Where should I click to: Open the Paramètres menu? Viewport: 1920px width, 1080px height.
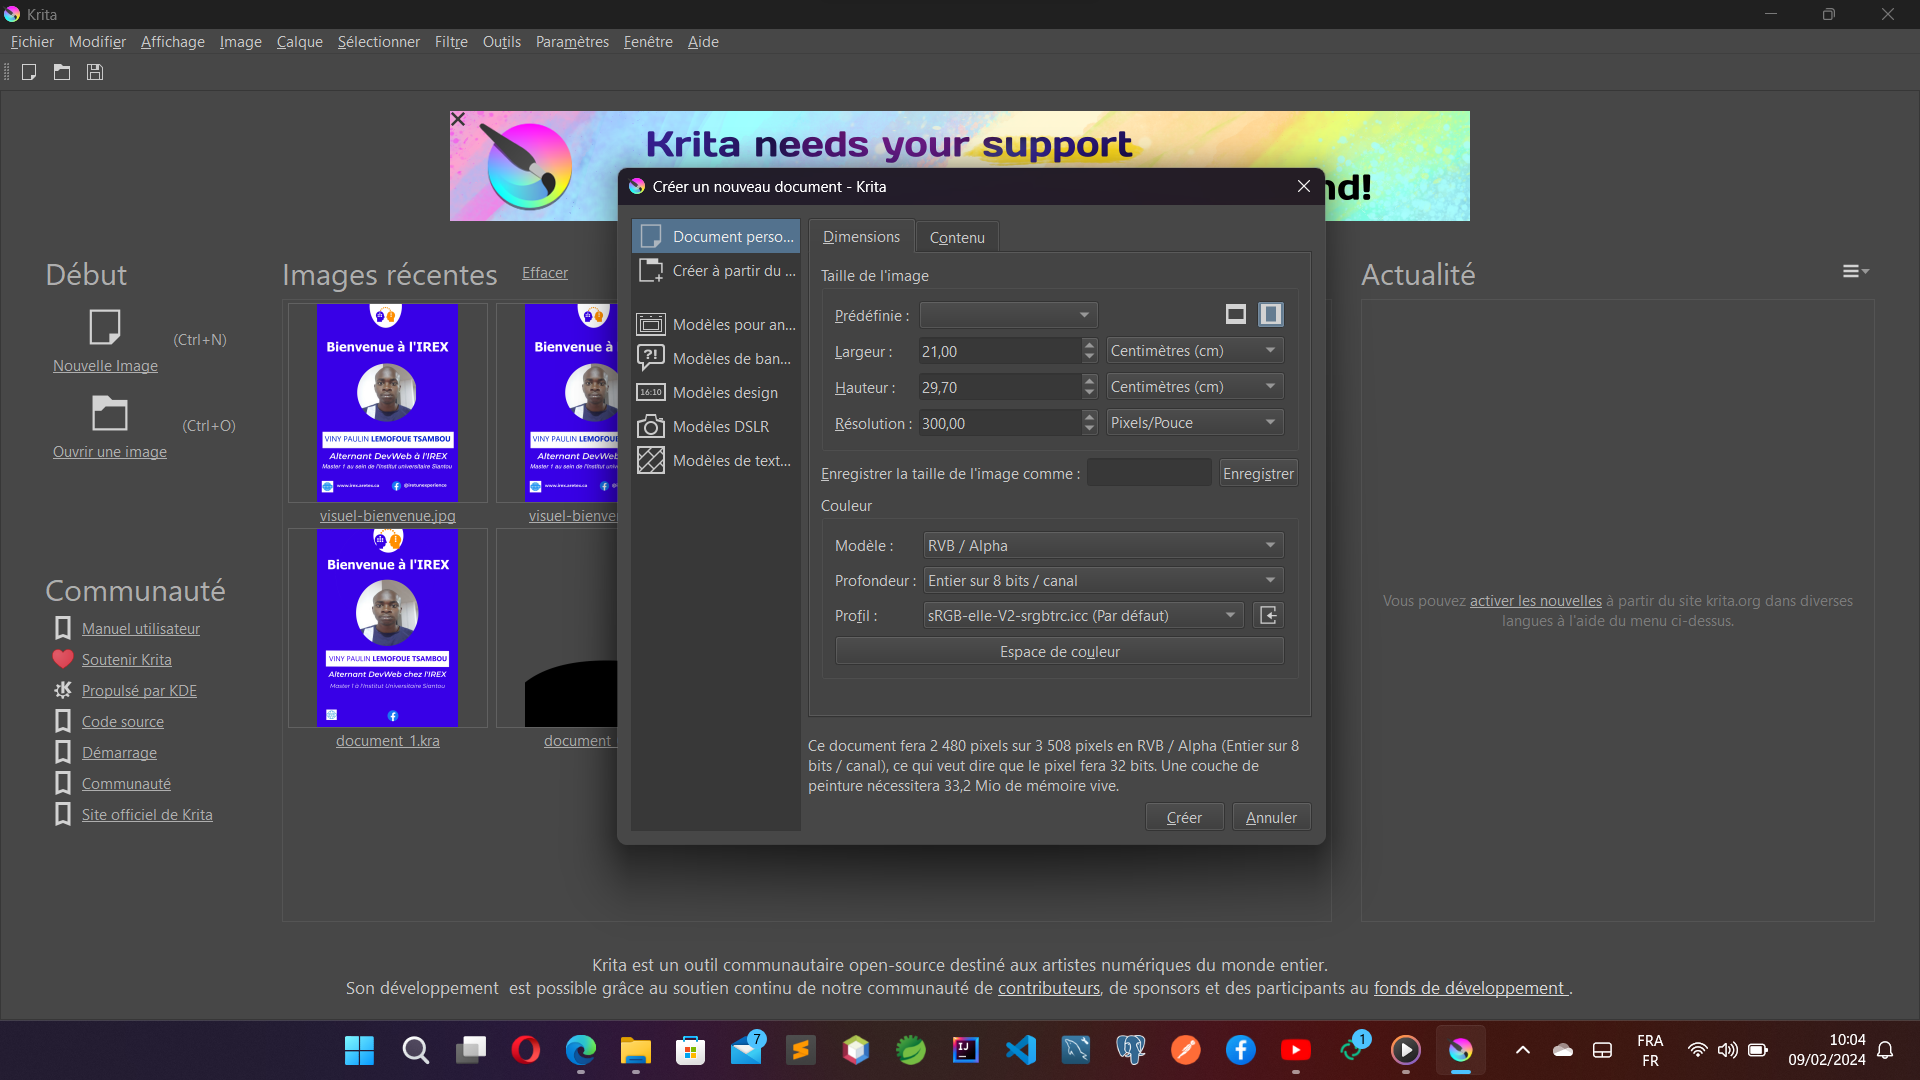(572, 42)
